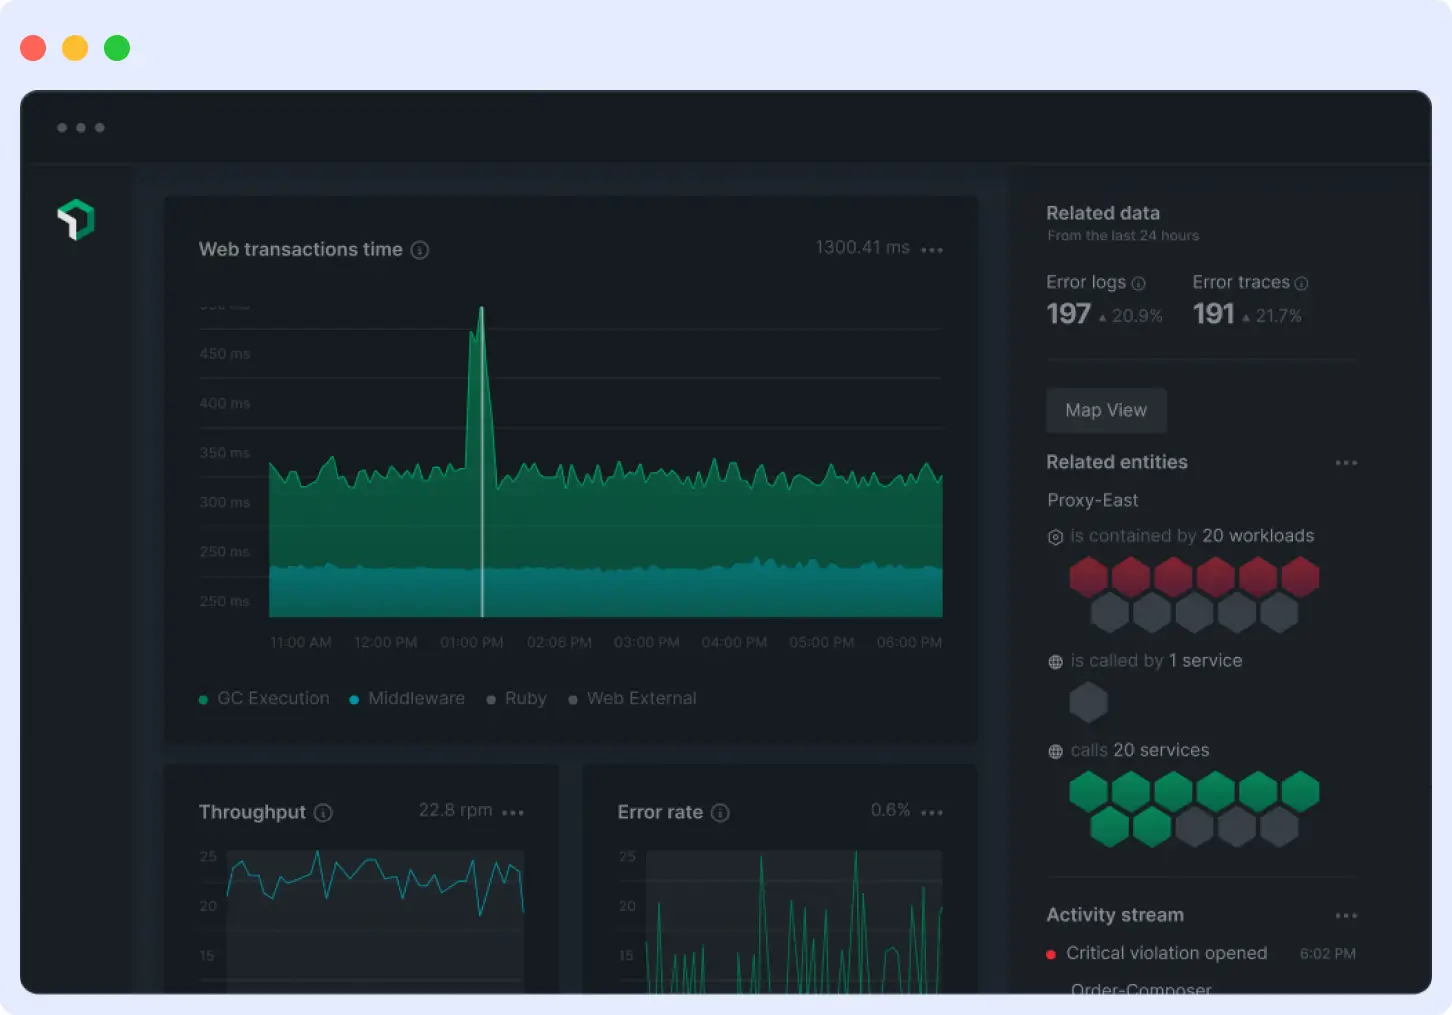Click the info icon next to Error logs

[x=1140, y=283]
